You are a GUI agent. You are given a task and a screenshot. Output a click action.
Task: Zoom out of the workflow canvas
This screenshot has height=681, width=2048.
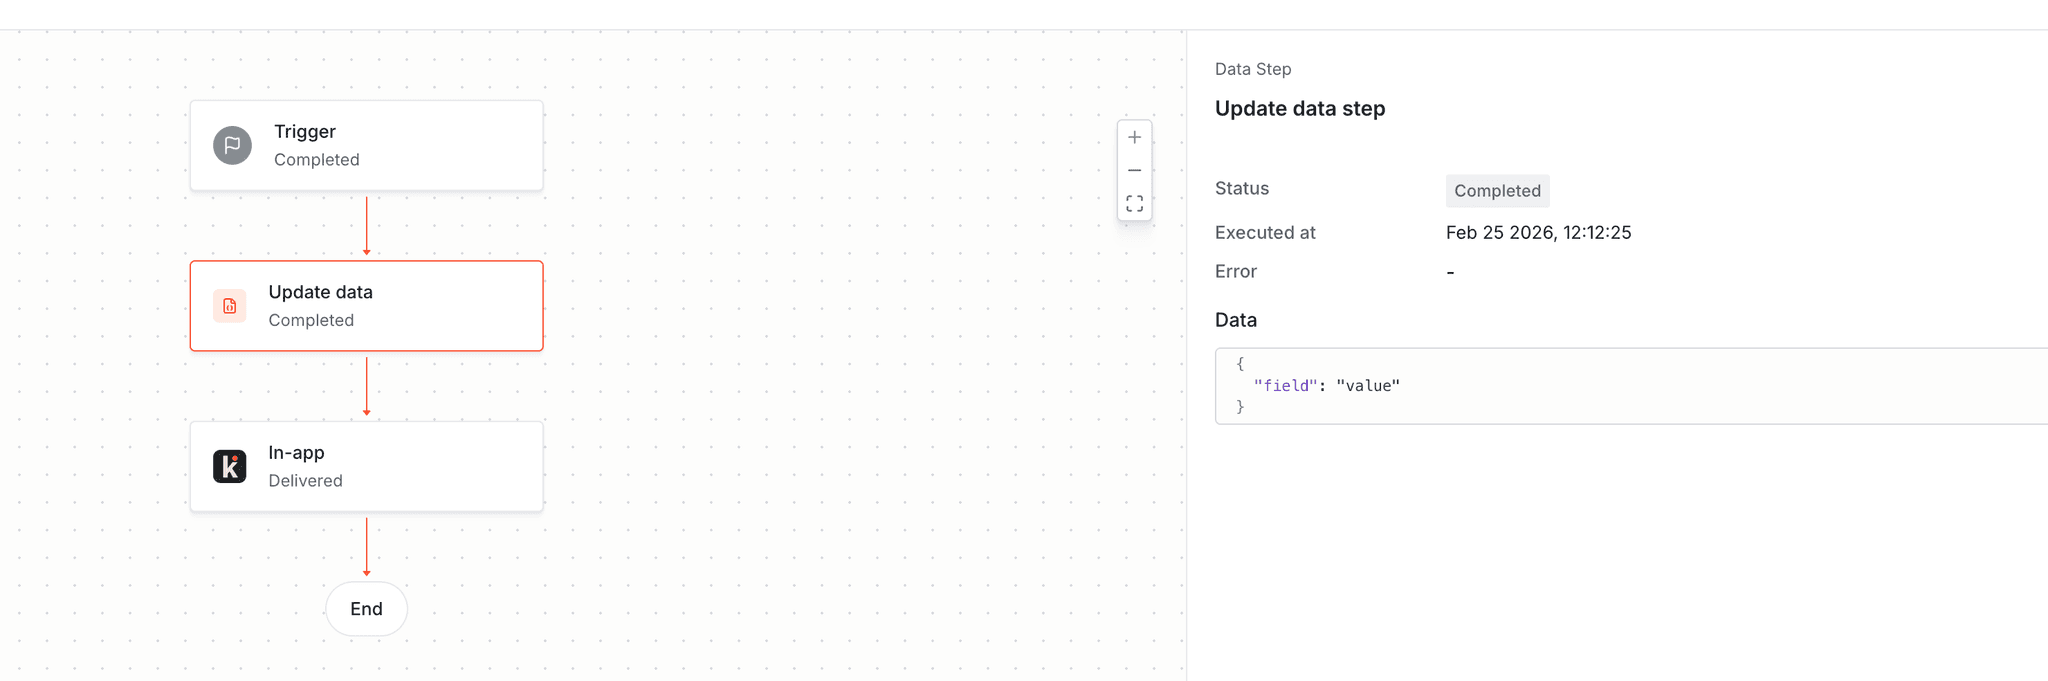pyautogui.click(x=1134, y=170)
